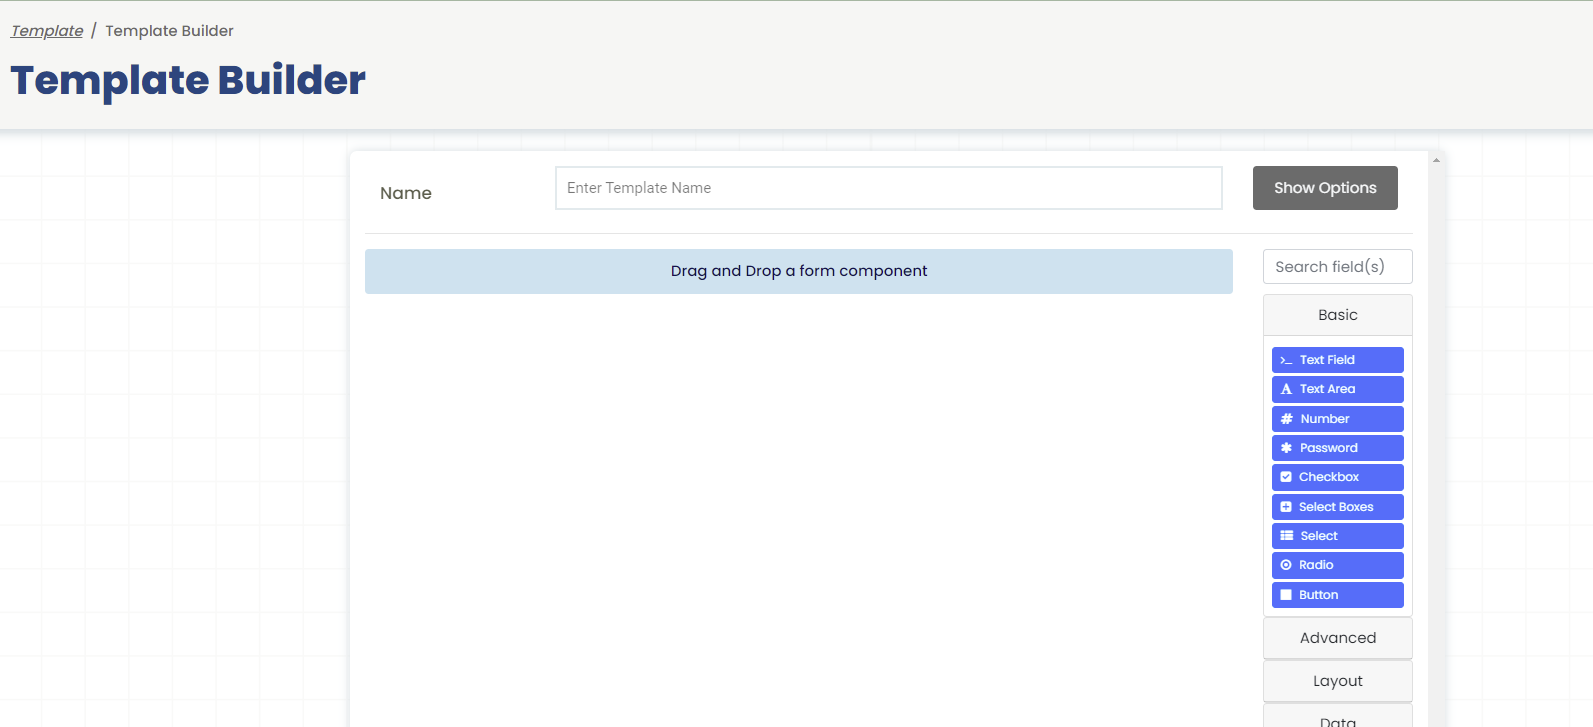Viewport: 1593px width, 727px height.
Task: Click the Show Options button
Action: point(1324,188)
